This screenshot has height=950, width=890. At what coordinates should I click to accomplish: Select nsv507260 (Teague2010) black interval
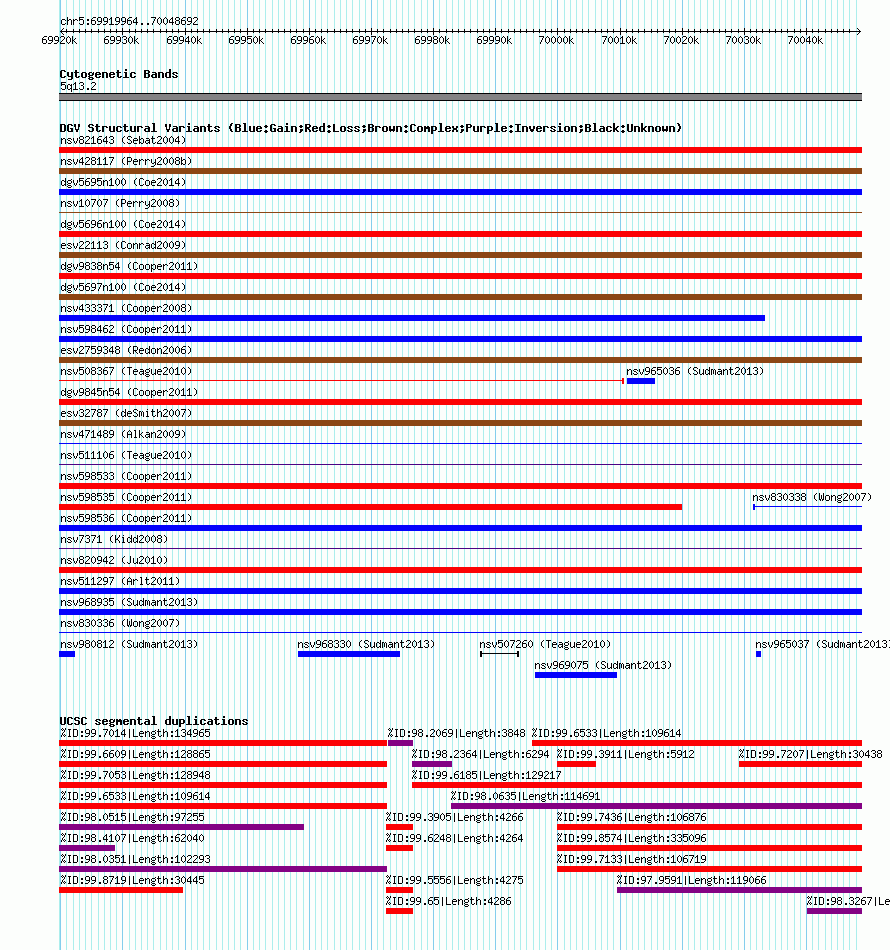point(499,654)
